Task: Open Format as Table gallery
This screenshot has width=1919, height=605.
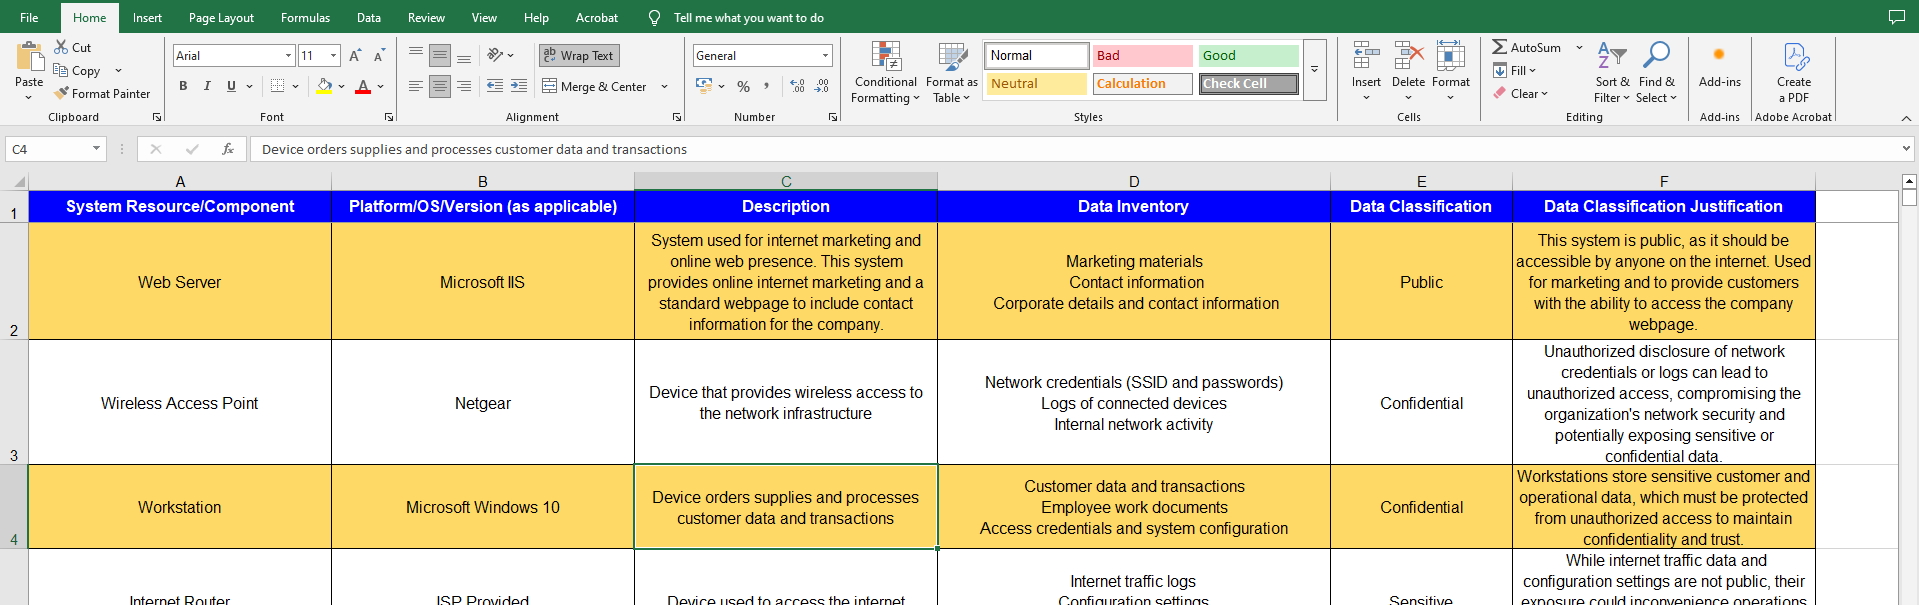Action: coord(951,72)
